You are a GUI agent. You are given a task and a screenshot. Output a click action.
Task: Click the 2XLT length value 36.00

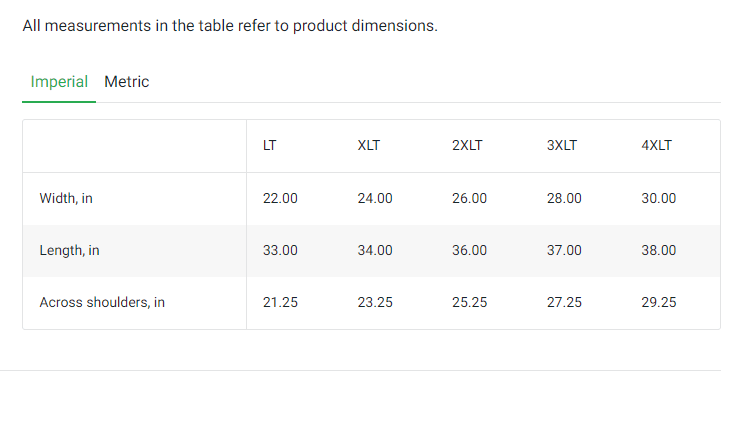coord(470,250)
